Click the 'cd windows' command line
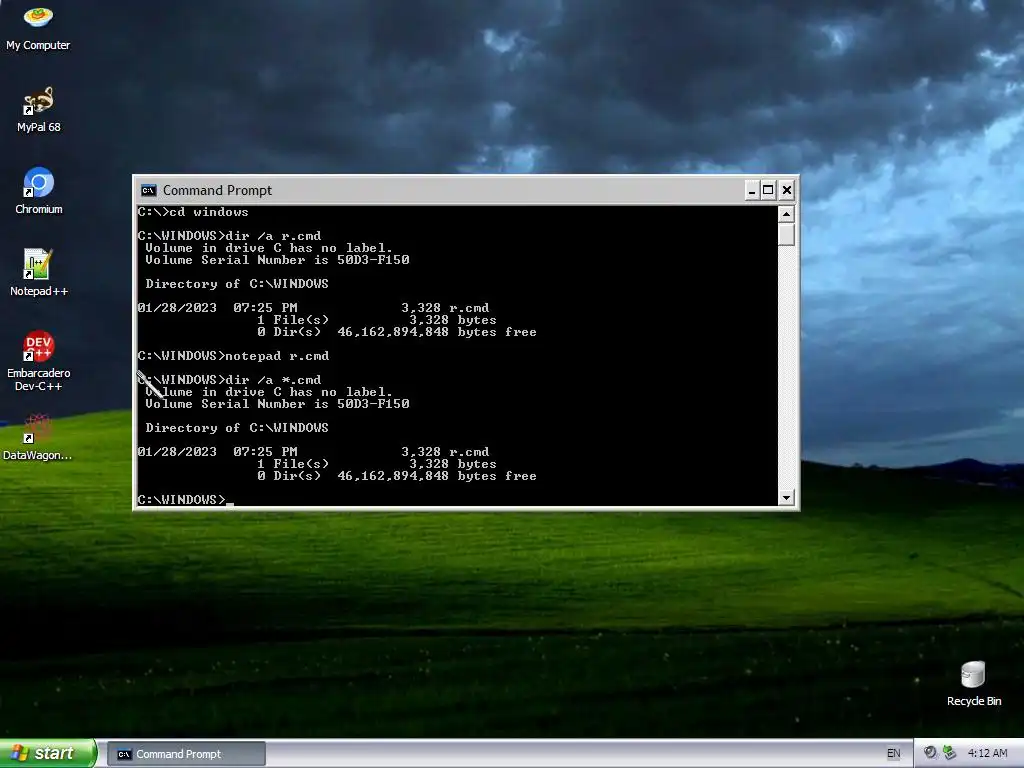The height and width of the screenshot is (768, 1024). [x=193, y=212]
